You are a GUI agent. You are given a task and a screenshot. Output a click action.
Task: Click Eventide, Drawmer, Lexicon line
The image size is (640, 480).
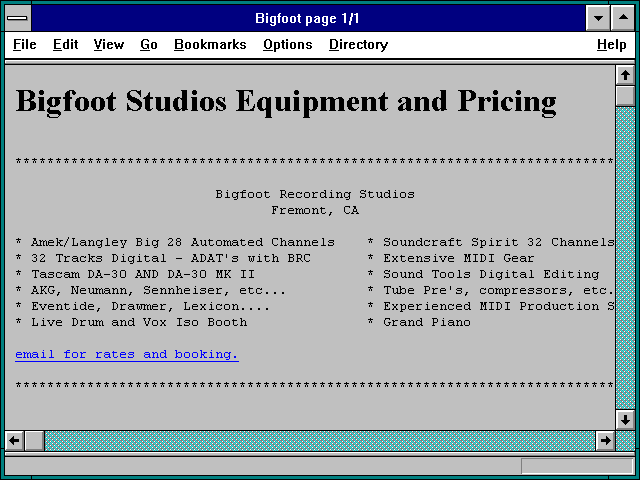tap(143, 306)
